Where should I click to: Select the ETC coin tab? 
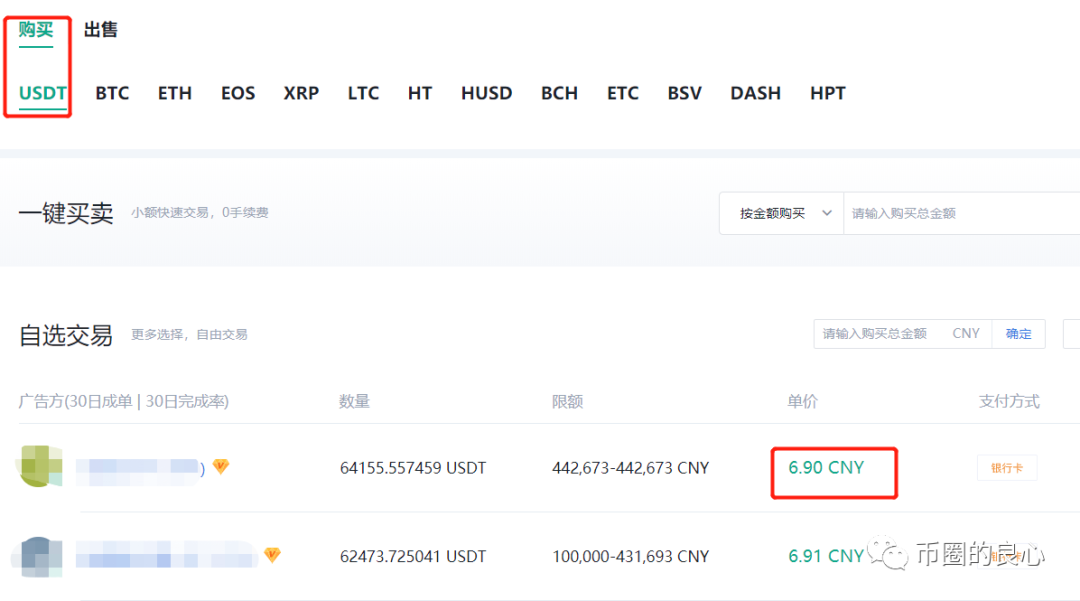pyautogui.click(x=623, y=93)
